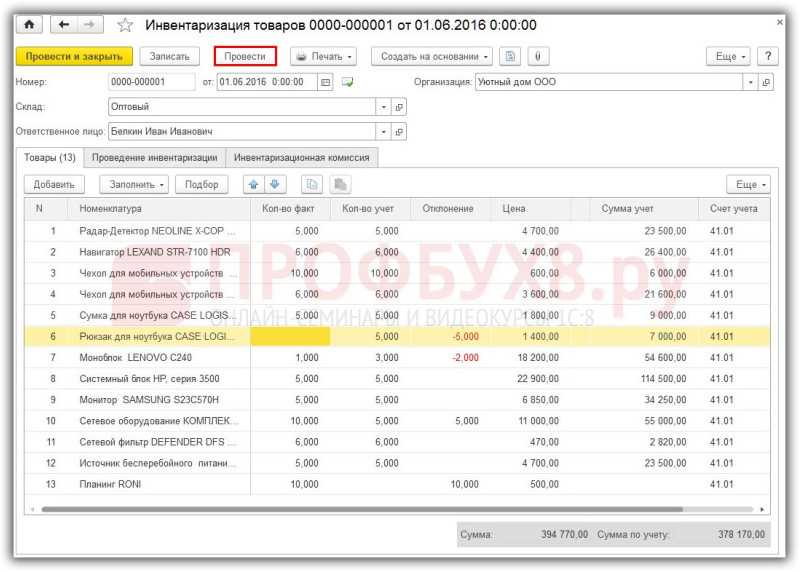This screenshot has height=572, width=800.
Task: Open the Печать dropdown menu
Action: pyautogui.click(x=323, y=57)
